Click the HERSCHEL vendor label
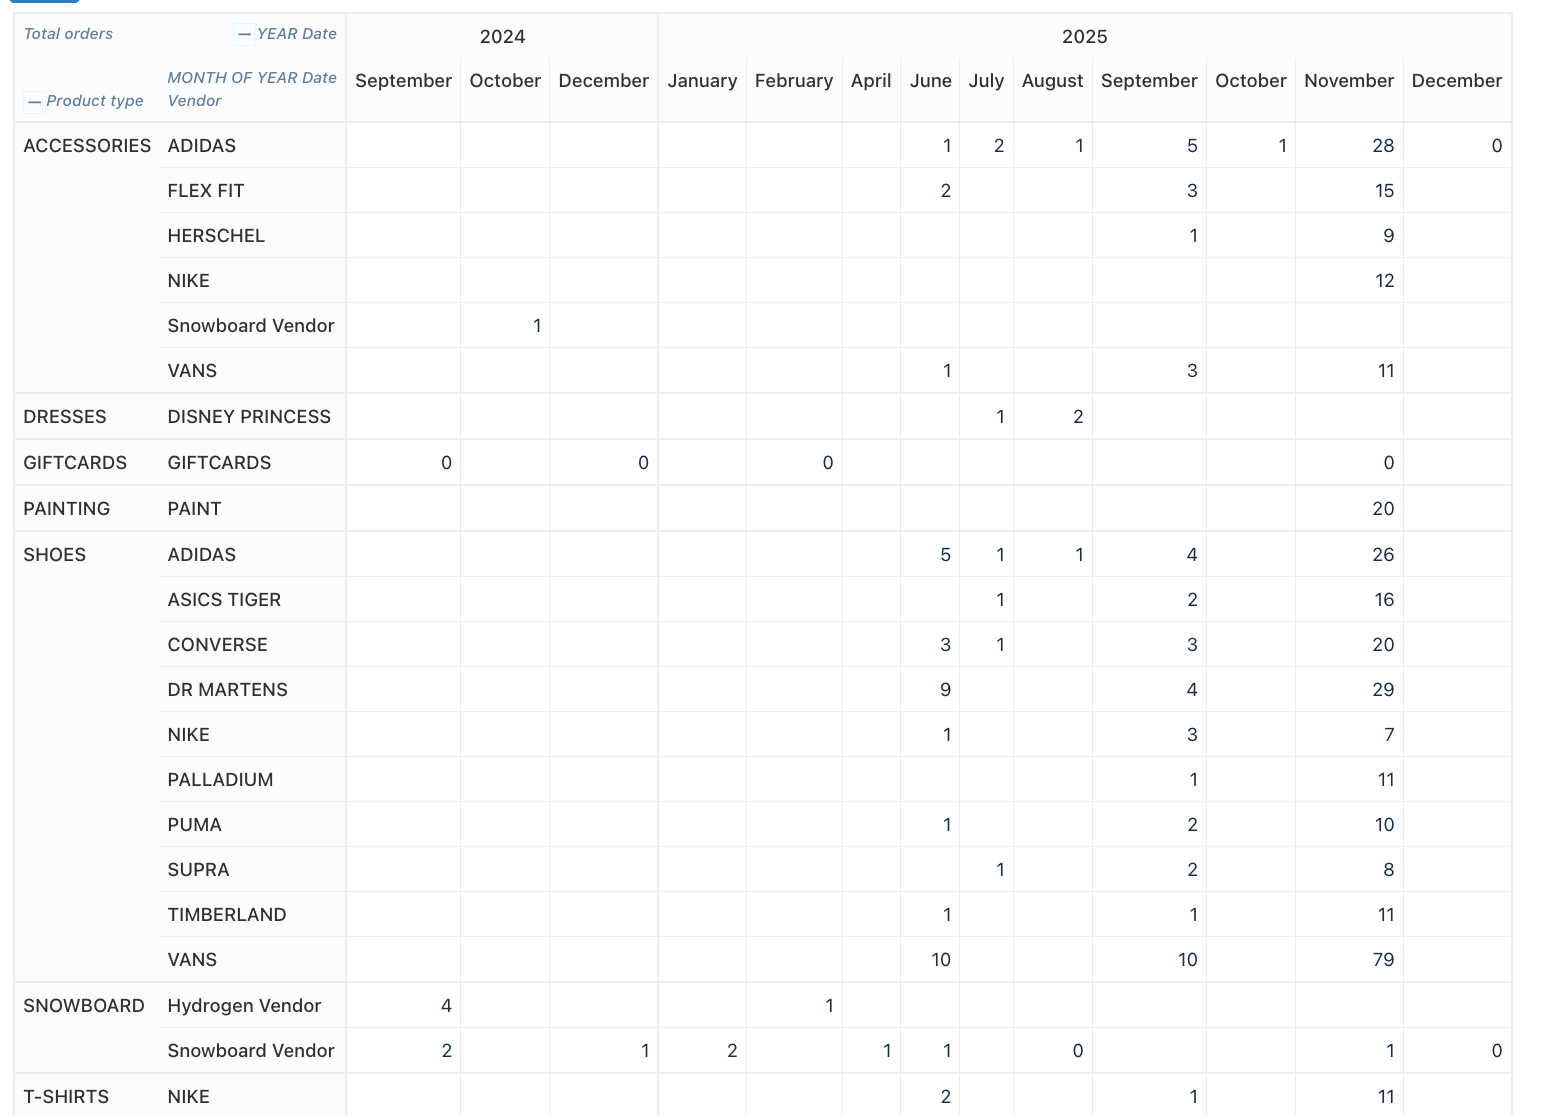Screen dimensions: 1566x1116 (216, 236)
